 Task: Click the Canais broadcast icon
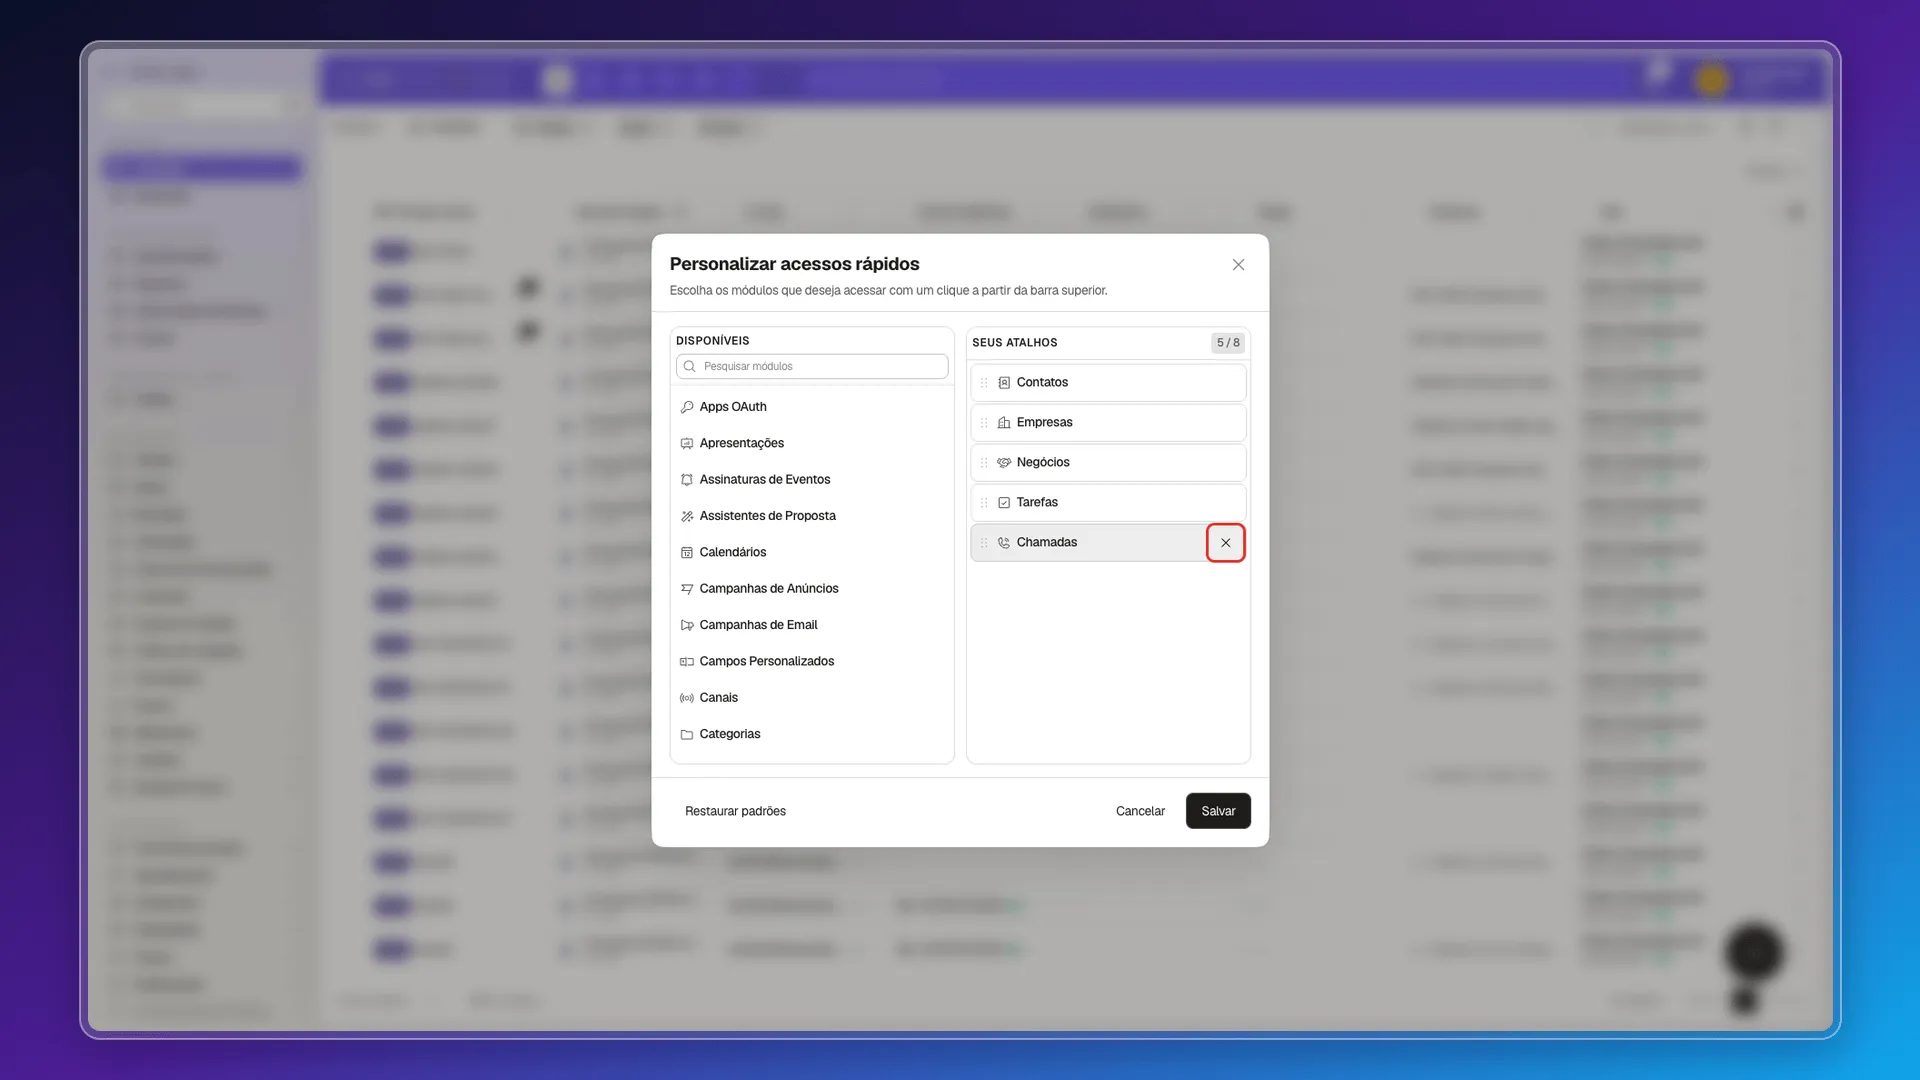tap(687, 698)
